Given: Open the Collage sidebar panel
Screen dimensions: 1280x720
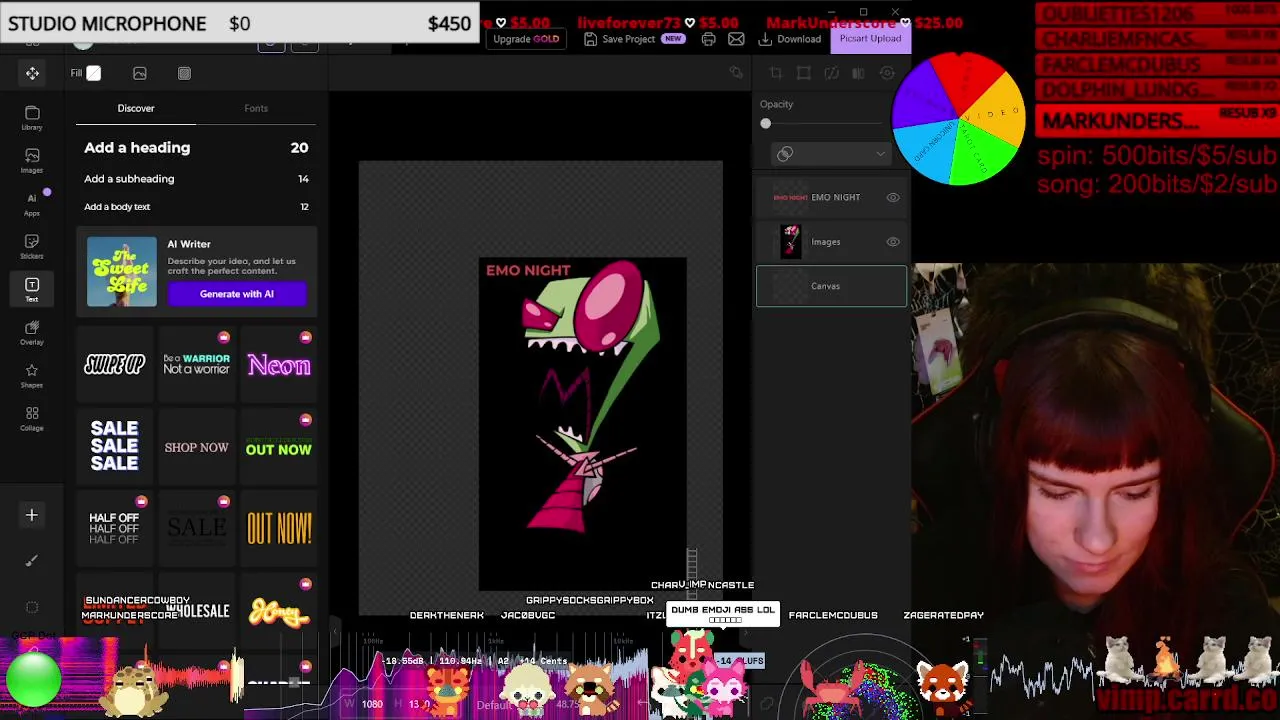Looking at the screenshot, I should tap(32, 419).
